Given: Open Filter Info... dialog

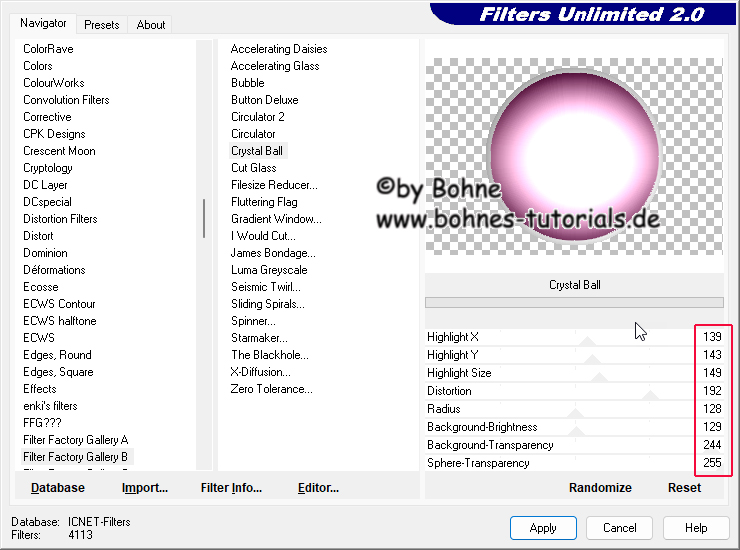Looking at the screenshot, I should coord(231,488).
